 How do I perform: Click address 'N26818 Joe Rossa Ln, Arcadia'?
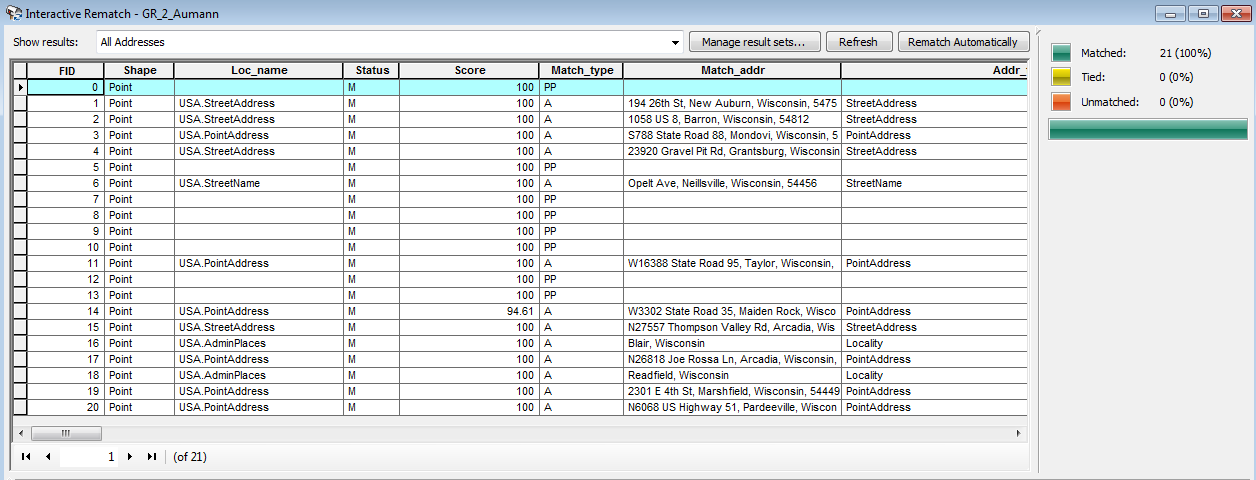click(732, 359)
